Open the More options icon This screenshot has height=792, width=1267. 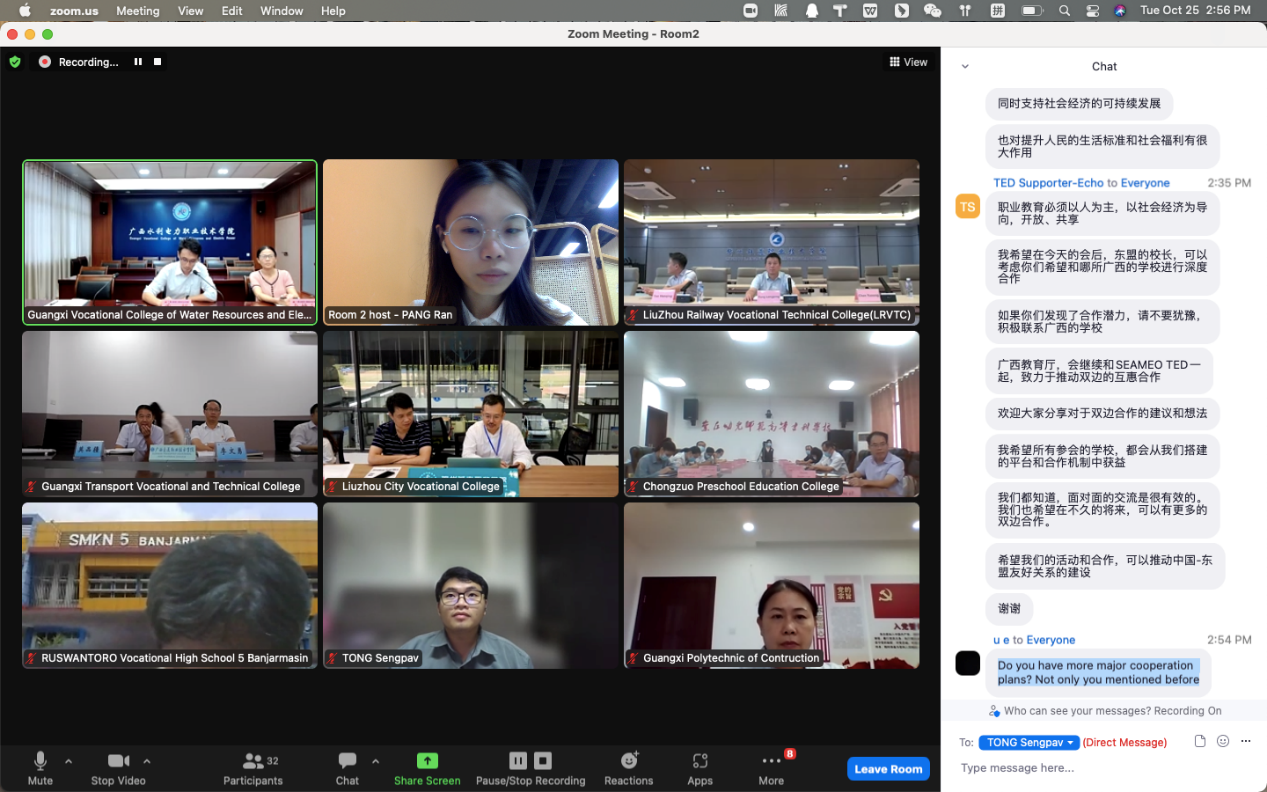771,762
